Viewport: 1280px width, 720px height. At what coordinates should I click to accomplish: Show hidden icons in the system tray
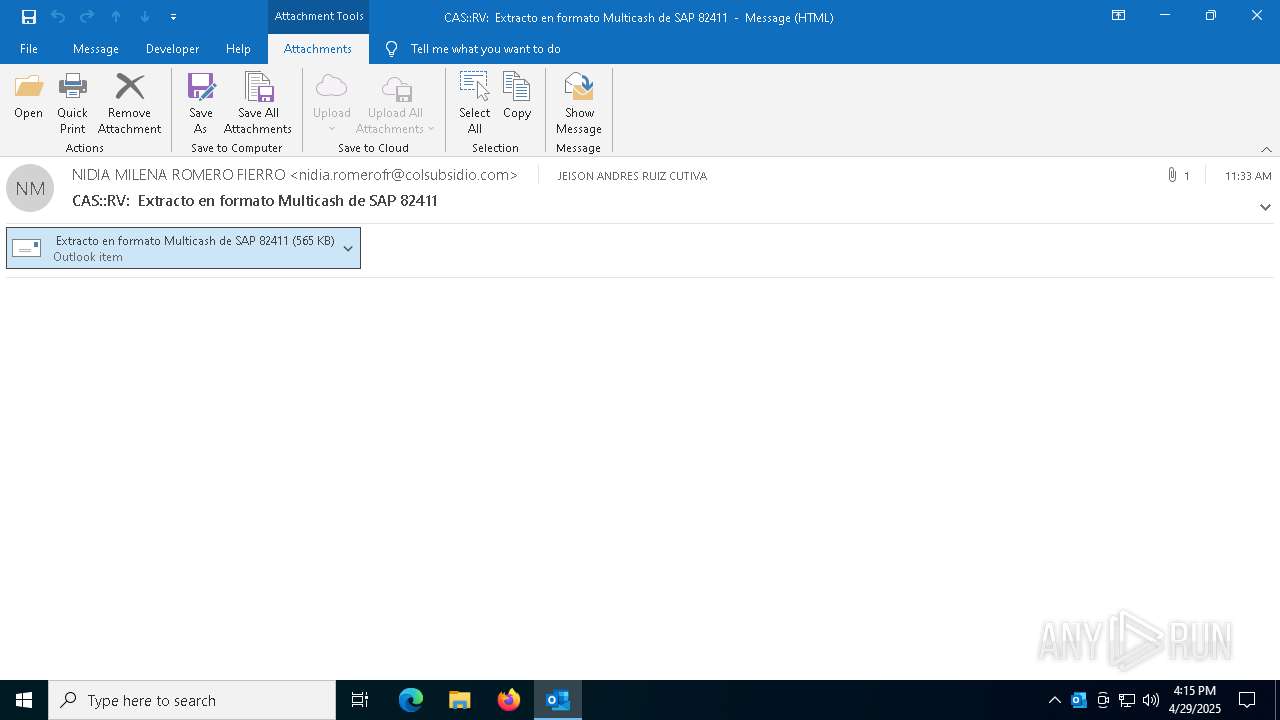click(1055, 700)
